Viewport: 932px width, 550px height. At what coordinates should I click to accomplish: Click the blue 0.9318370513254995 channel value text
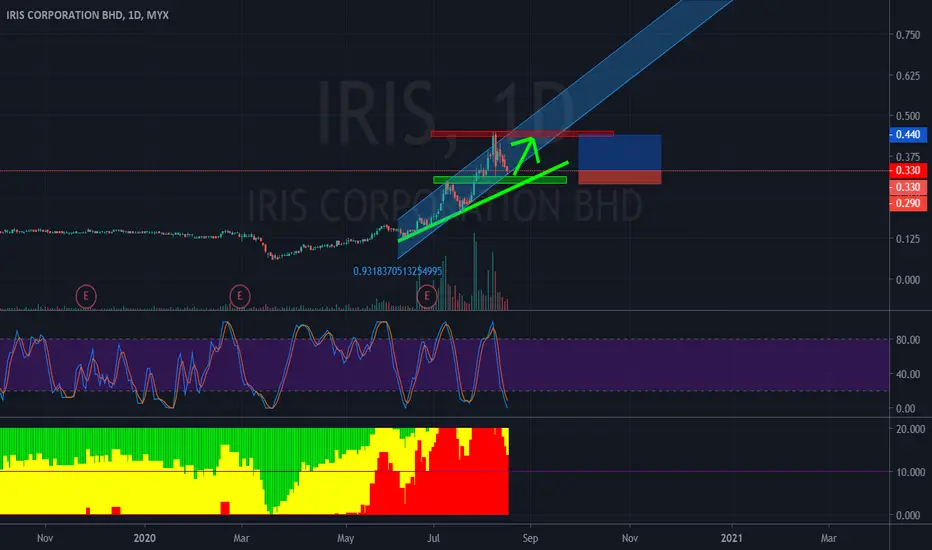(398, 271)
